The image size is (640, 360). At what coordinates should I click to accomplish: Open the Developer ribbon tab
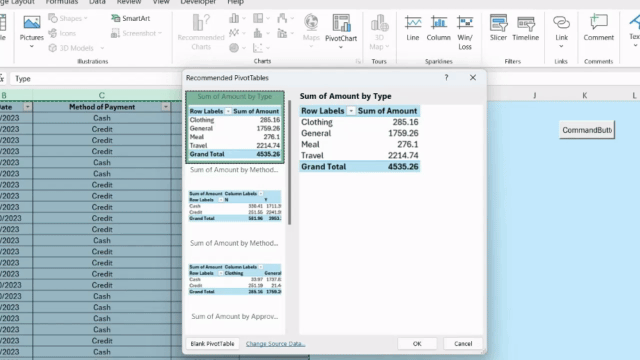(x=198, y=2)
